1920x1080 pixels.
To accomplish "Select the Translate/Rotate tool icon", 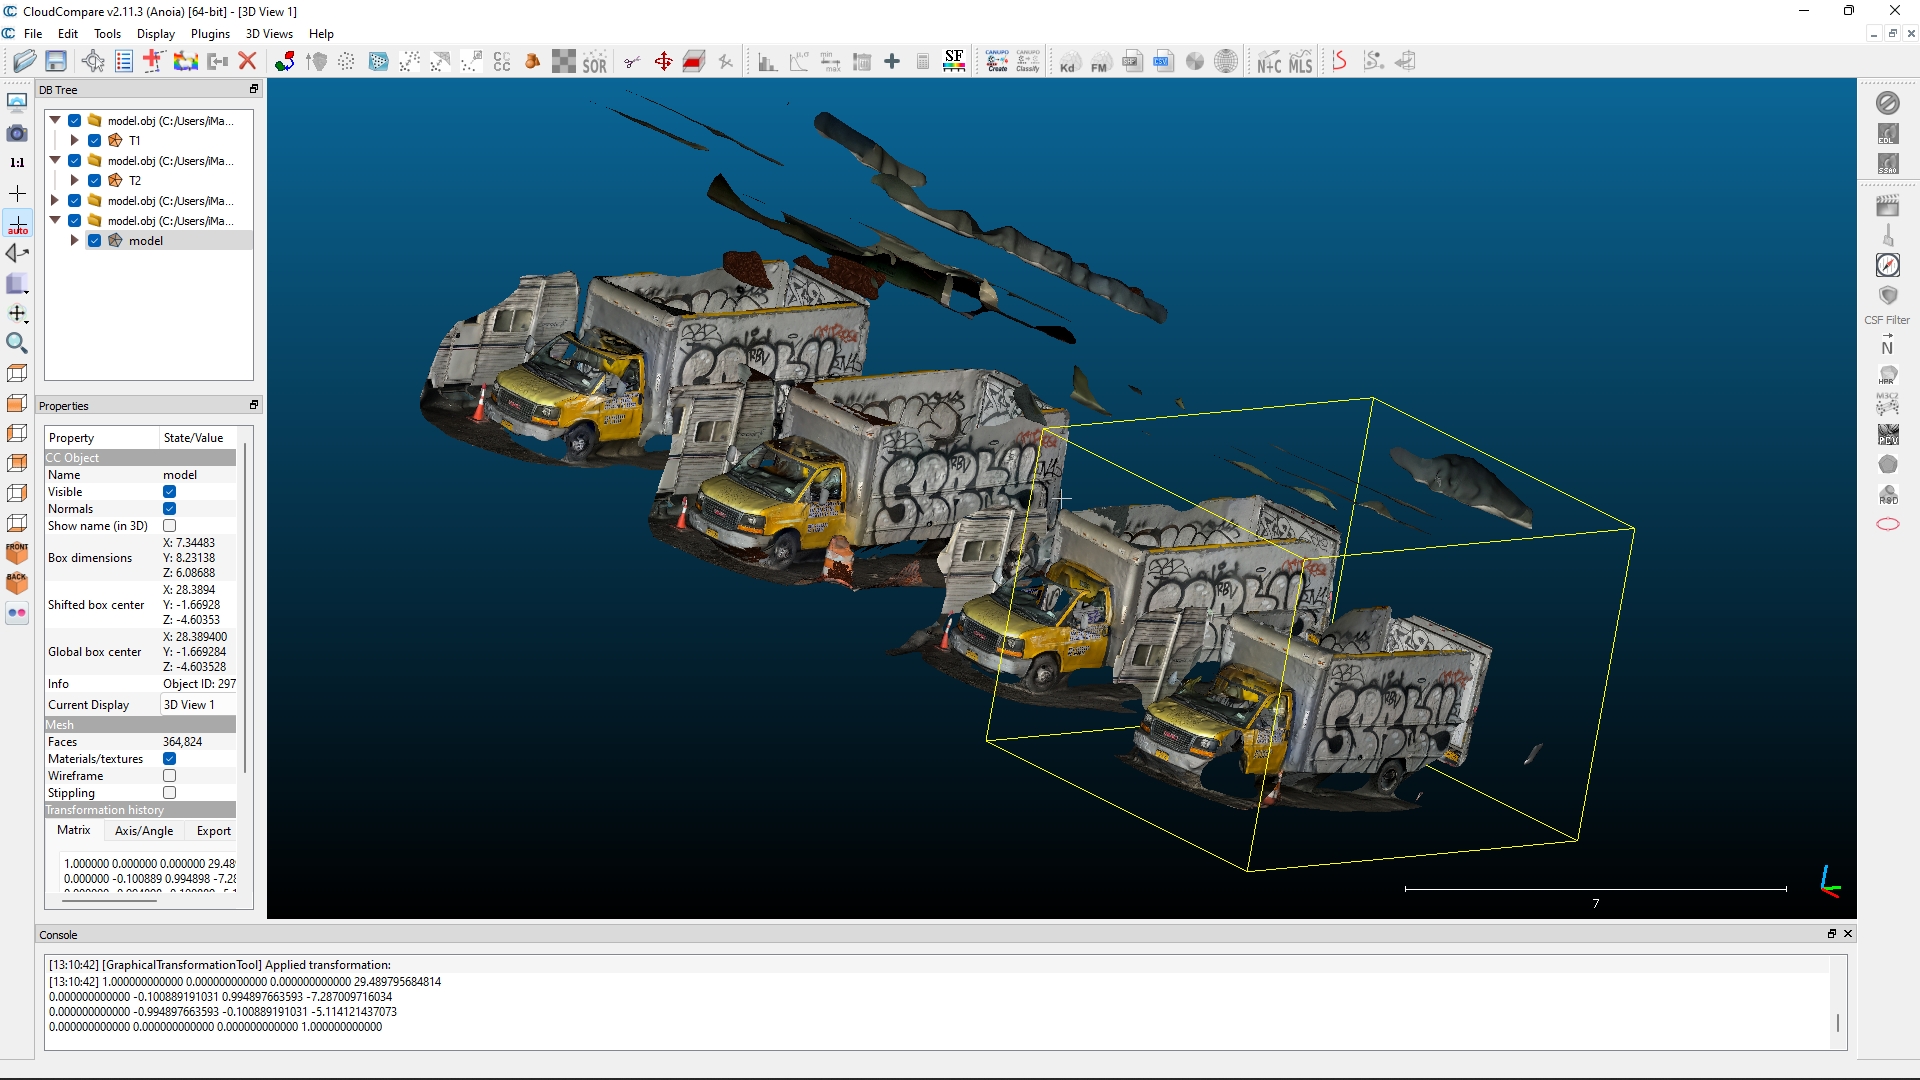I will (x=663, y=61).
